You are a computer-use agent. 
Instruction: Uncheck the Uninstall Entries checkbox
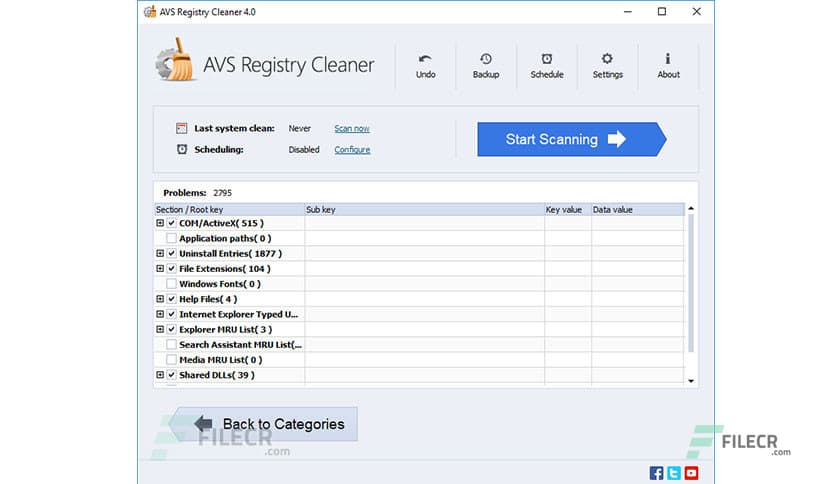coord(171,254)
